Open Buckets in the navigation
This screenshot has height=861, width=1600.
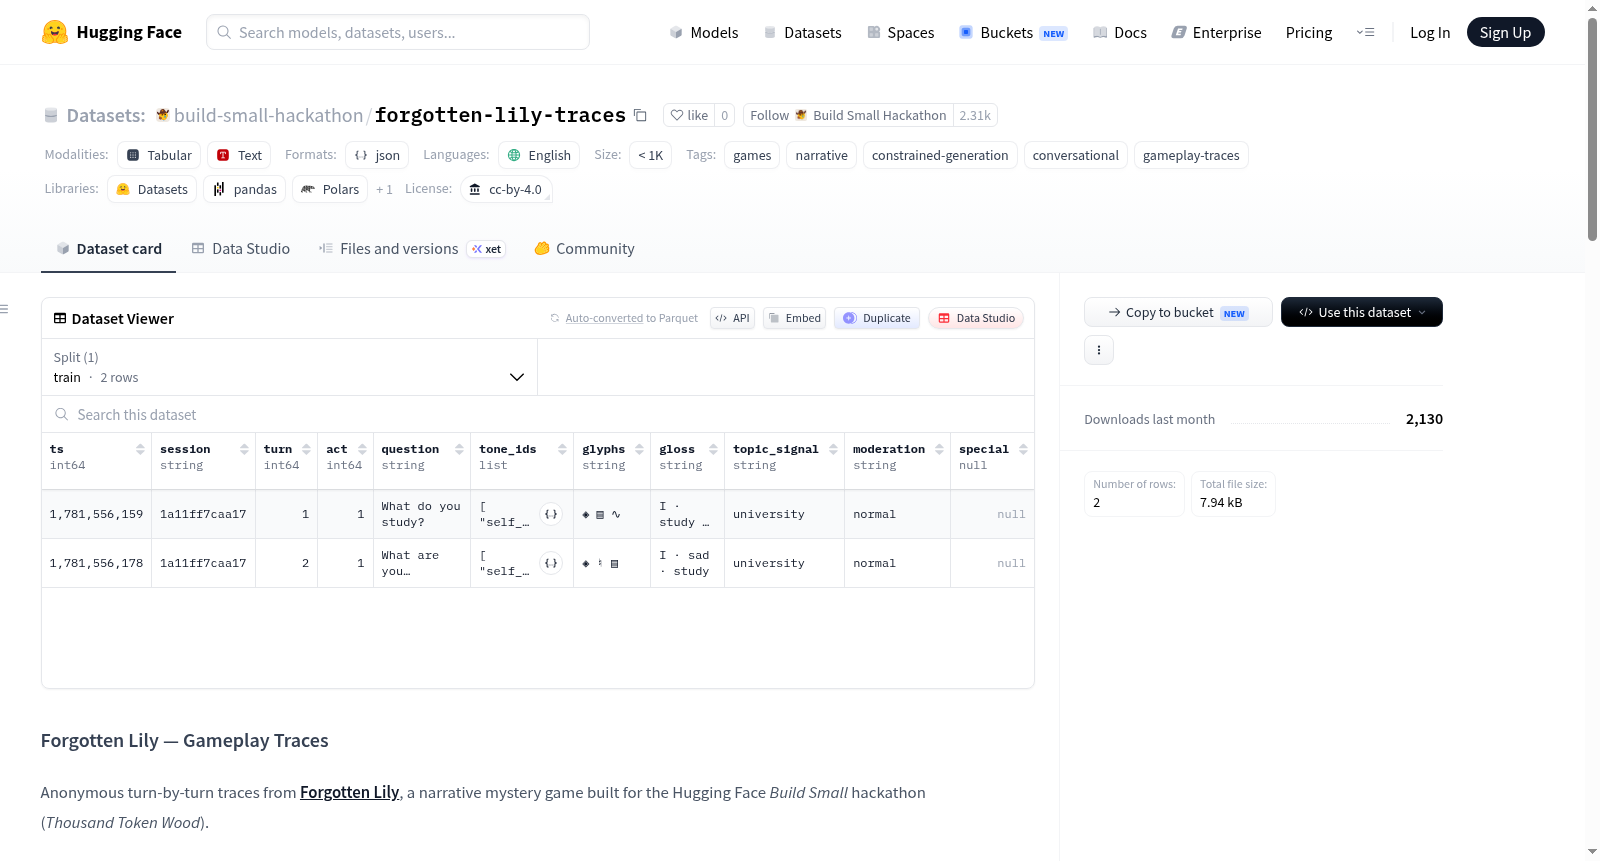pos(1013,32)
